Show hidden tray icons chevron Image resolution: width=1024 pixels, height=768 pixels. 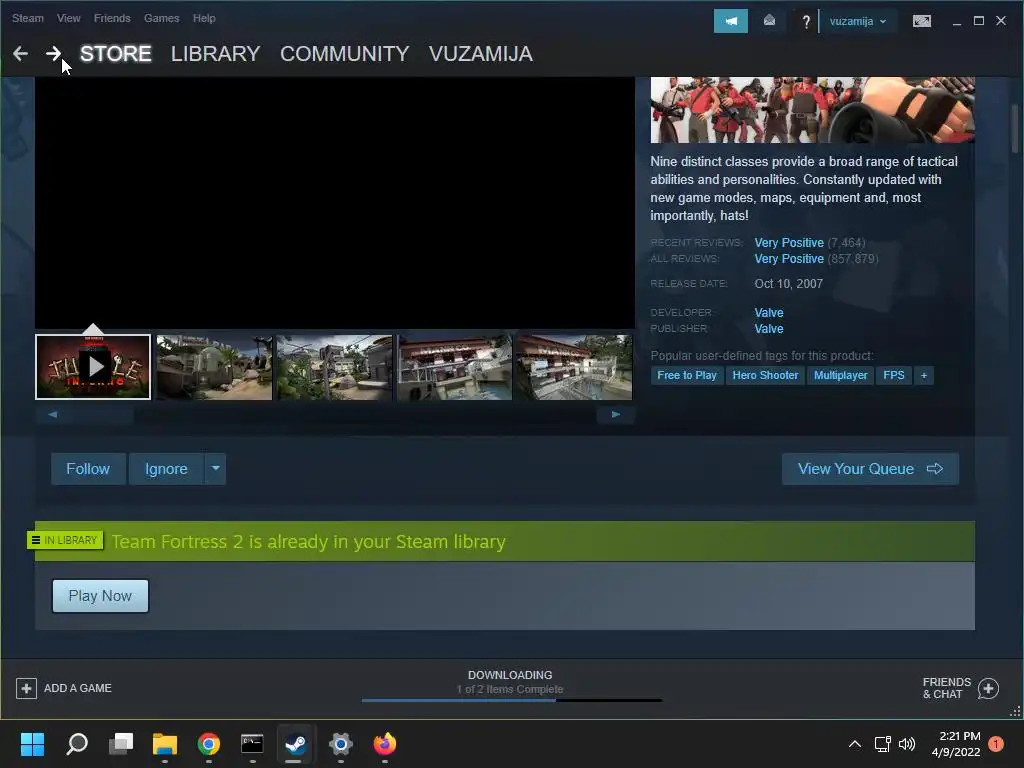tap(854, 744)
